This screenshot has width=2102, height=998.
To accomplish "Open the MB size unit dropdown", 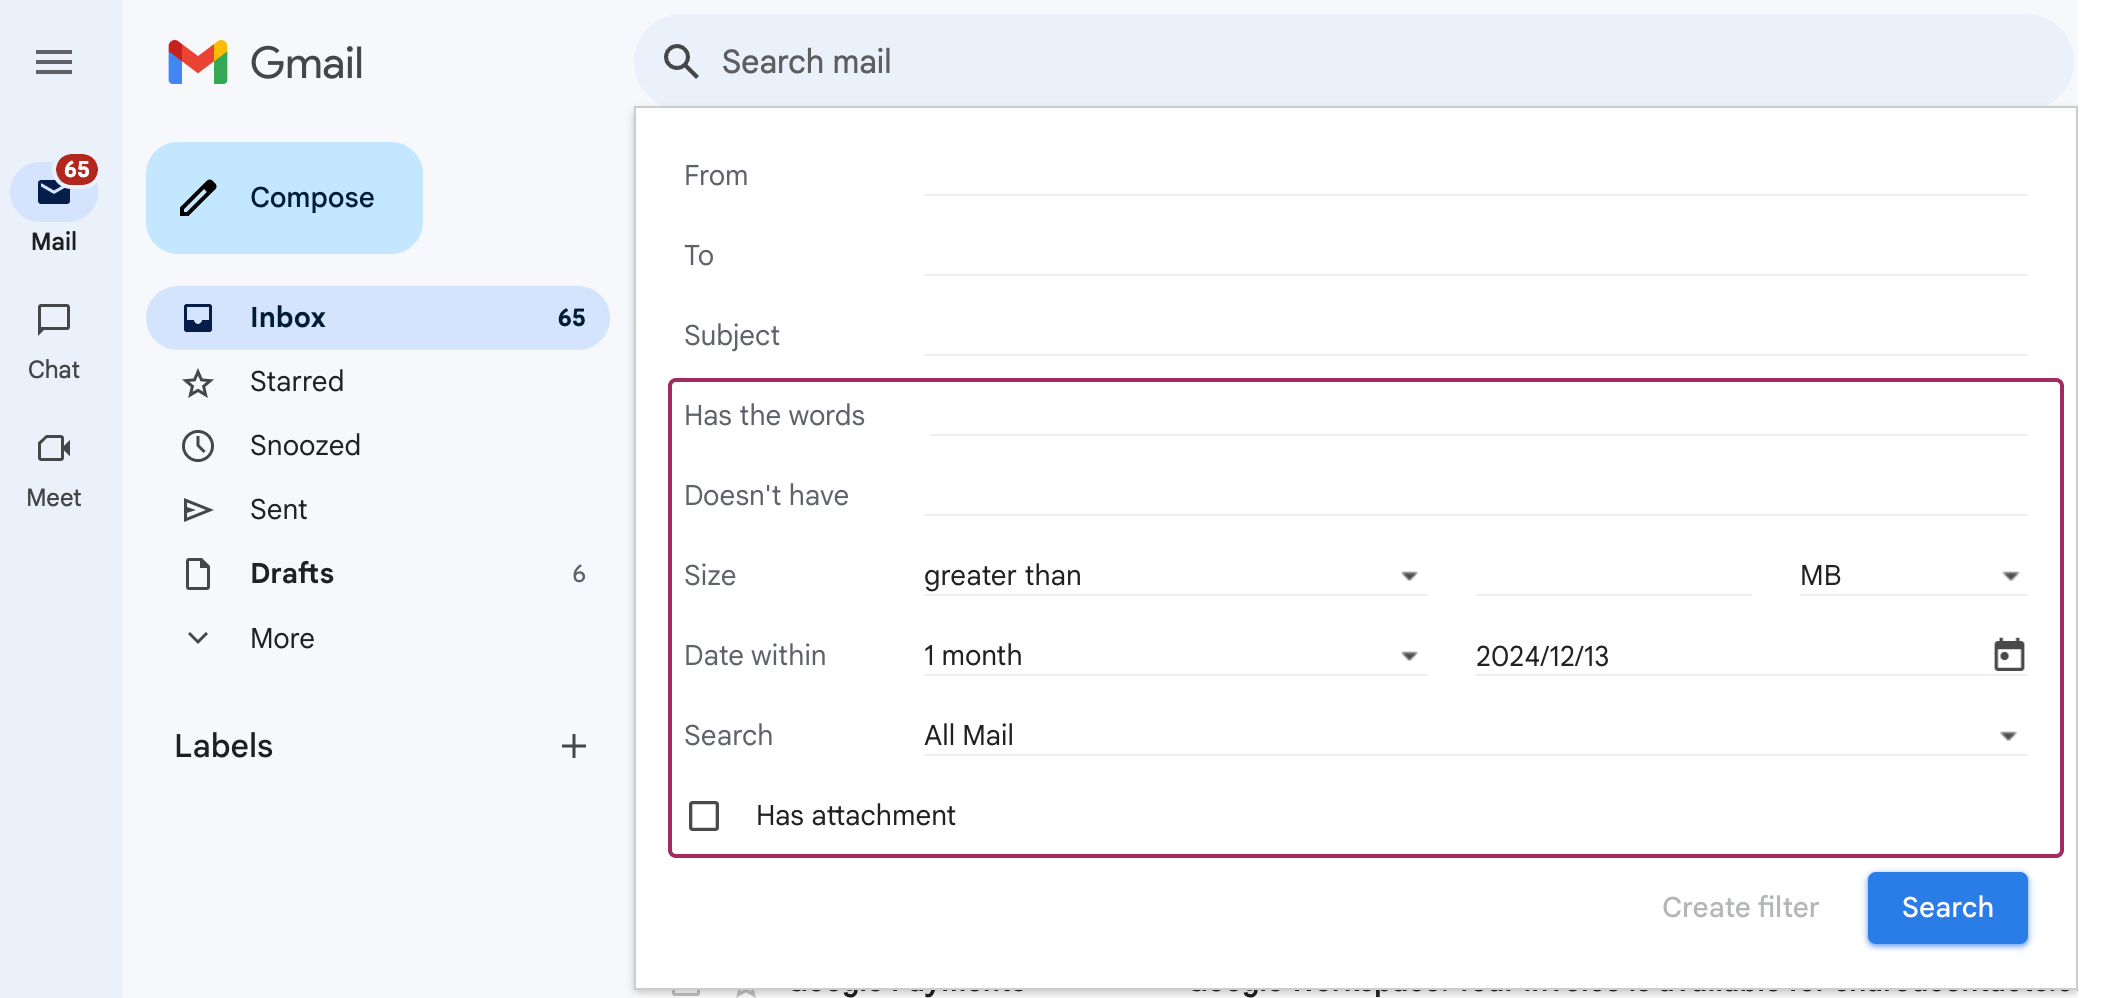I will point(2011,575).
